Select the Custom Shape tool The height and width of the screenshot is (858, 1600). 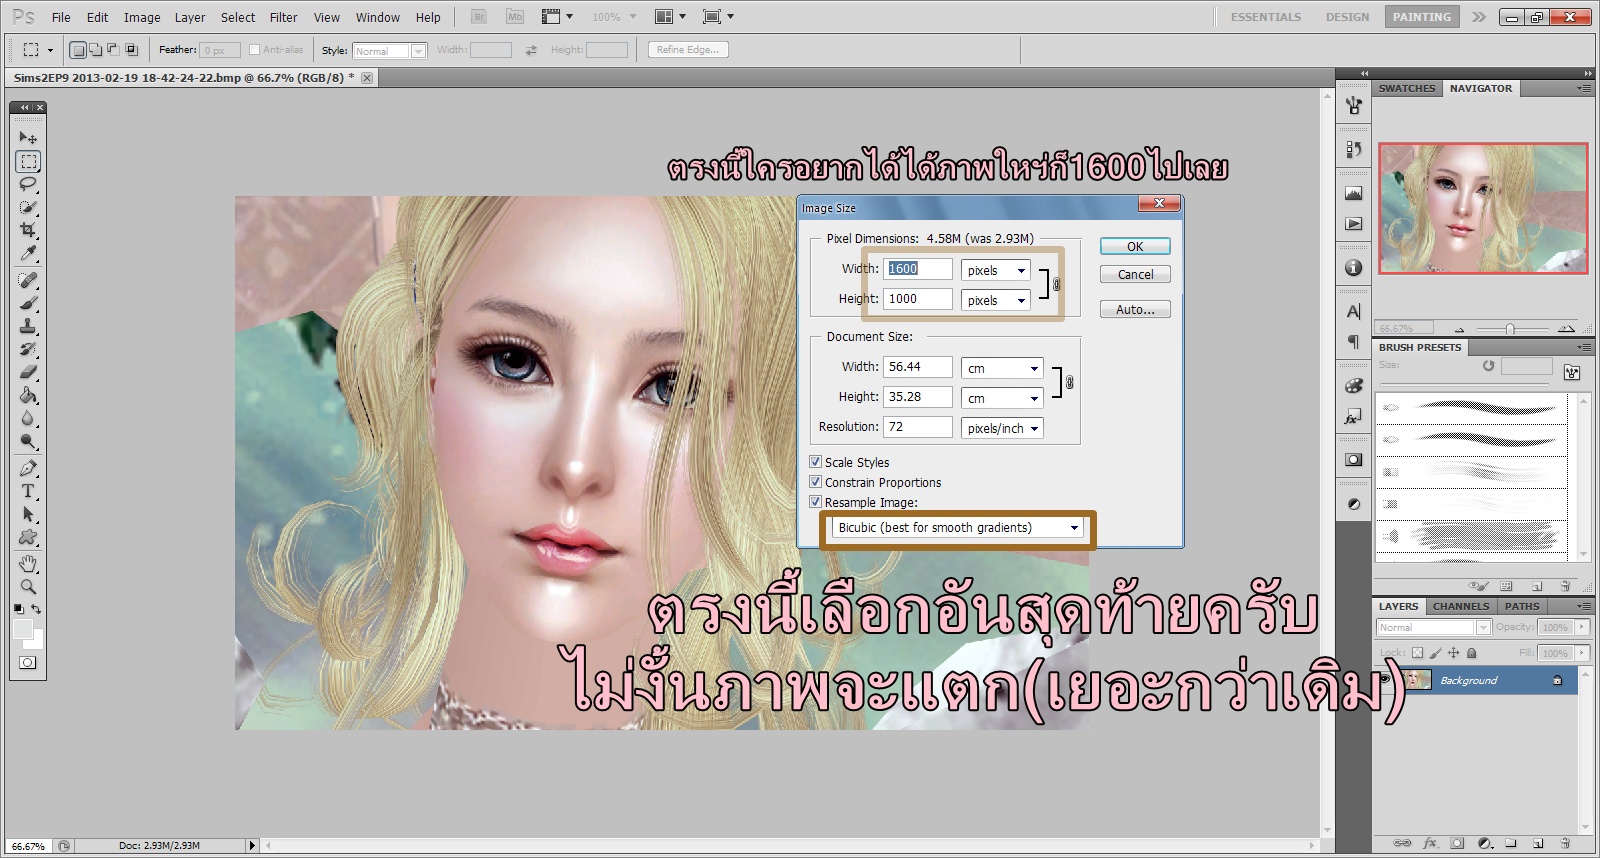(28, 537)
